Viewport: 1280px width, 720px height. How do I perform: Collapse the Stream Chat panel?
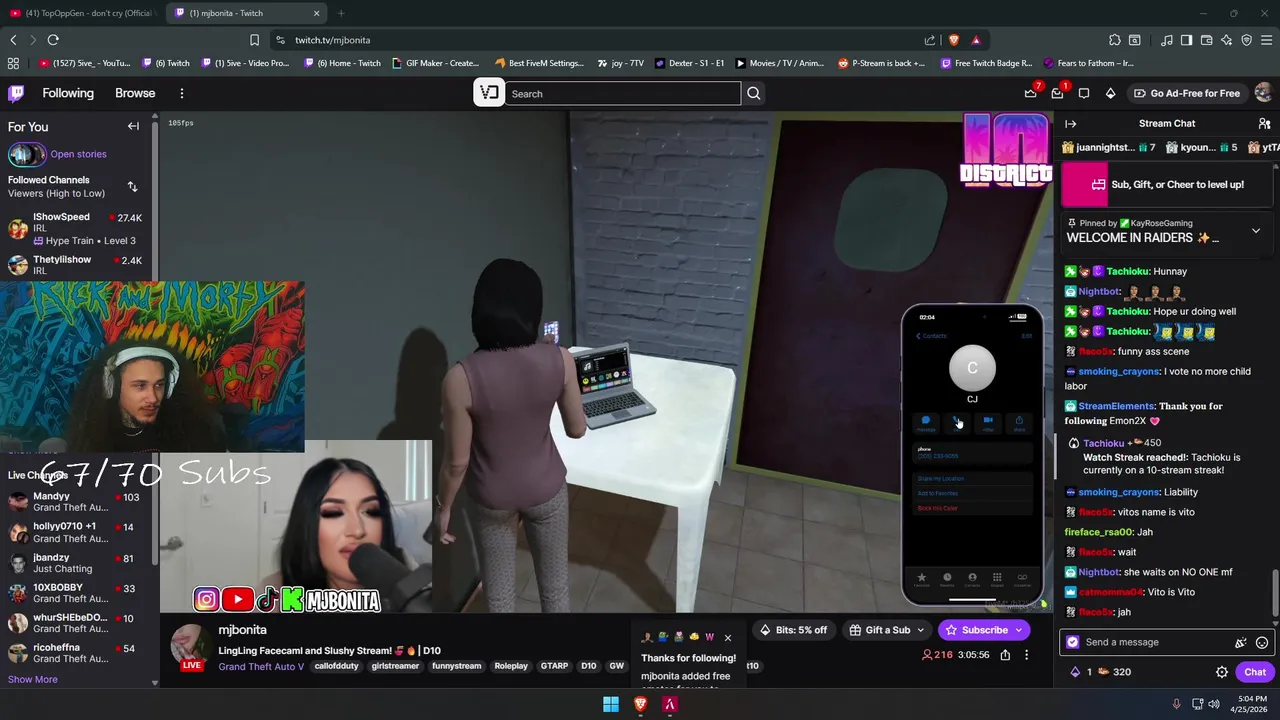tap(1070, 124)
